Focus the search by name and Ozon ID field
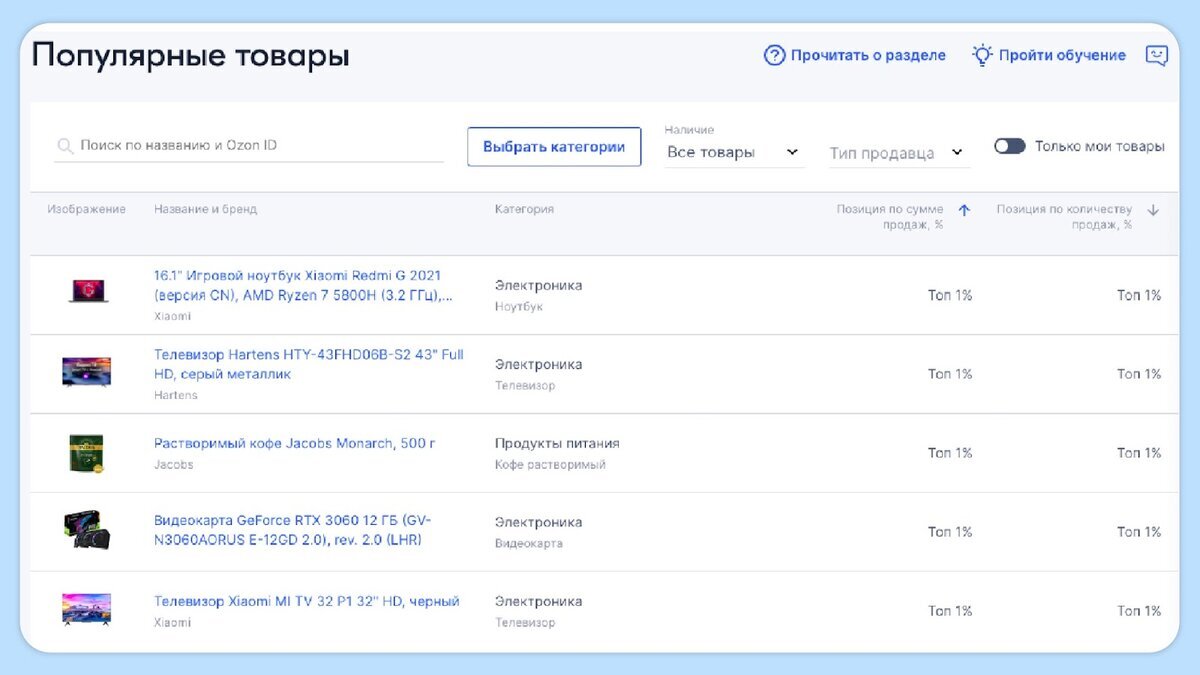This screenshot has height=675, width=1200. tap(249, 146)
